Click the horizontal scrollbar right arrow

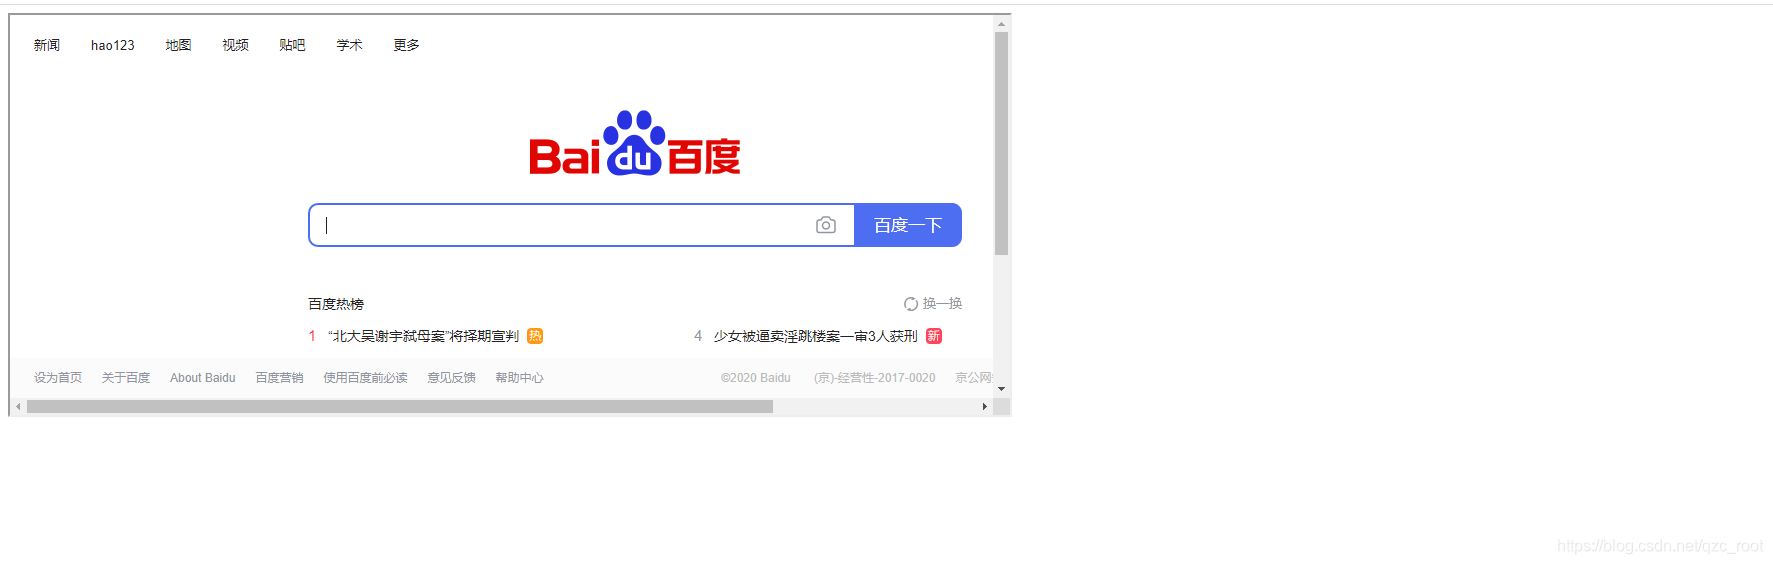click(x=985, y=407)
